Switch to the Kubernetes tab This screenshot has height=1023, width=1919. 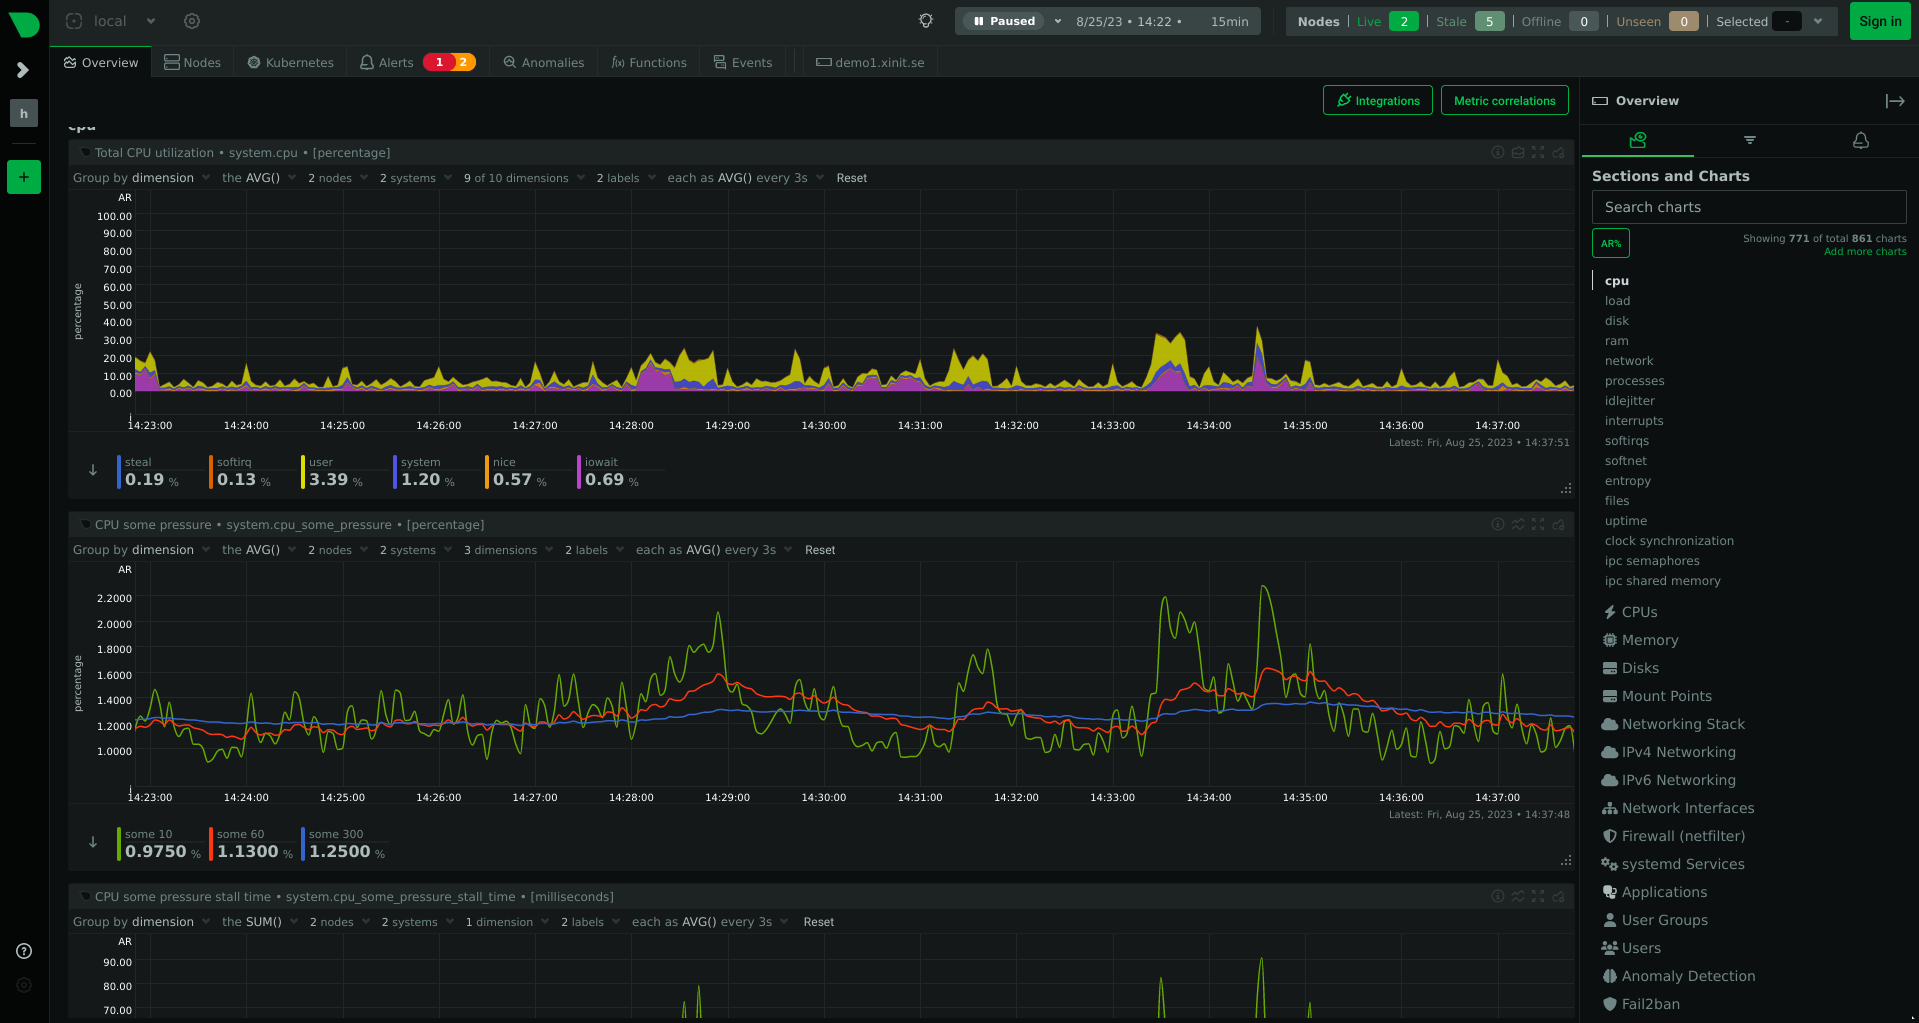tap(291, 62)
